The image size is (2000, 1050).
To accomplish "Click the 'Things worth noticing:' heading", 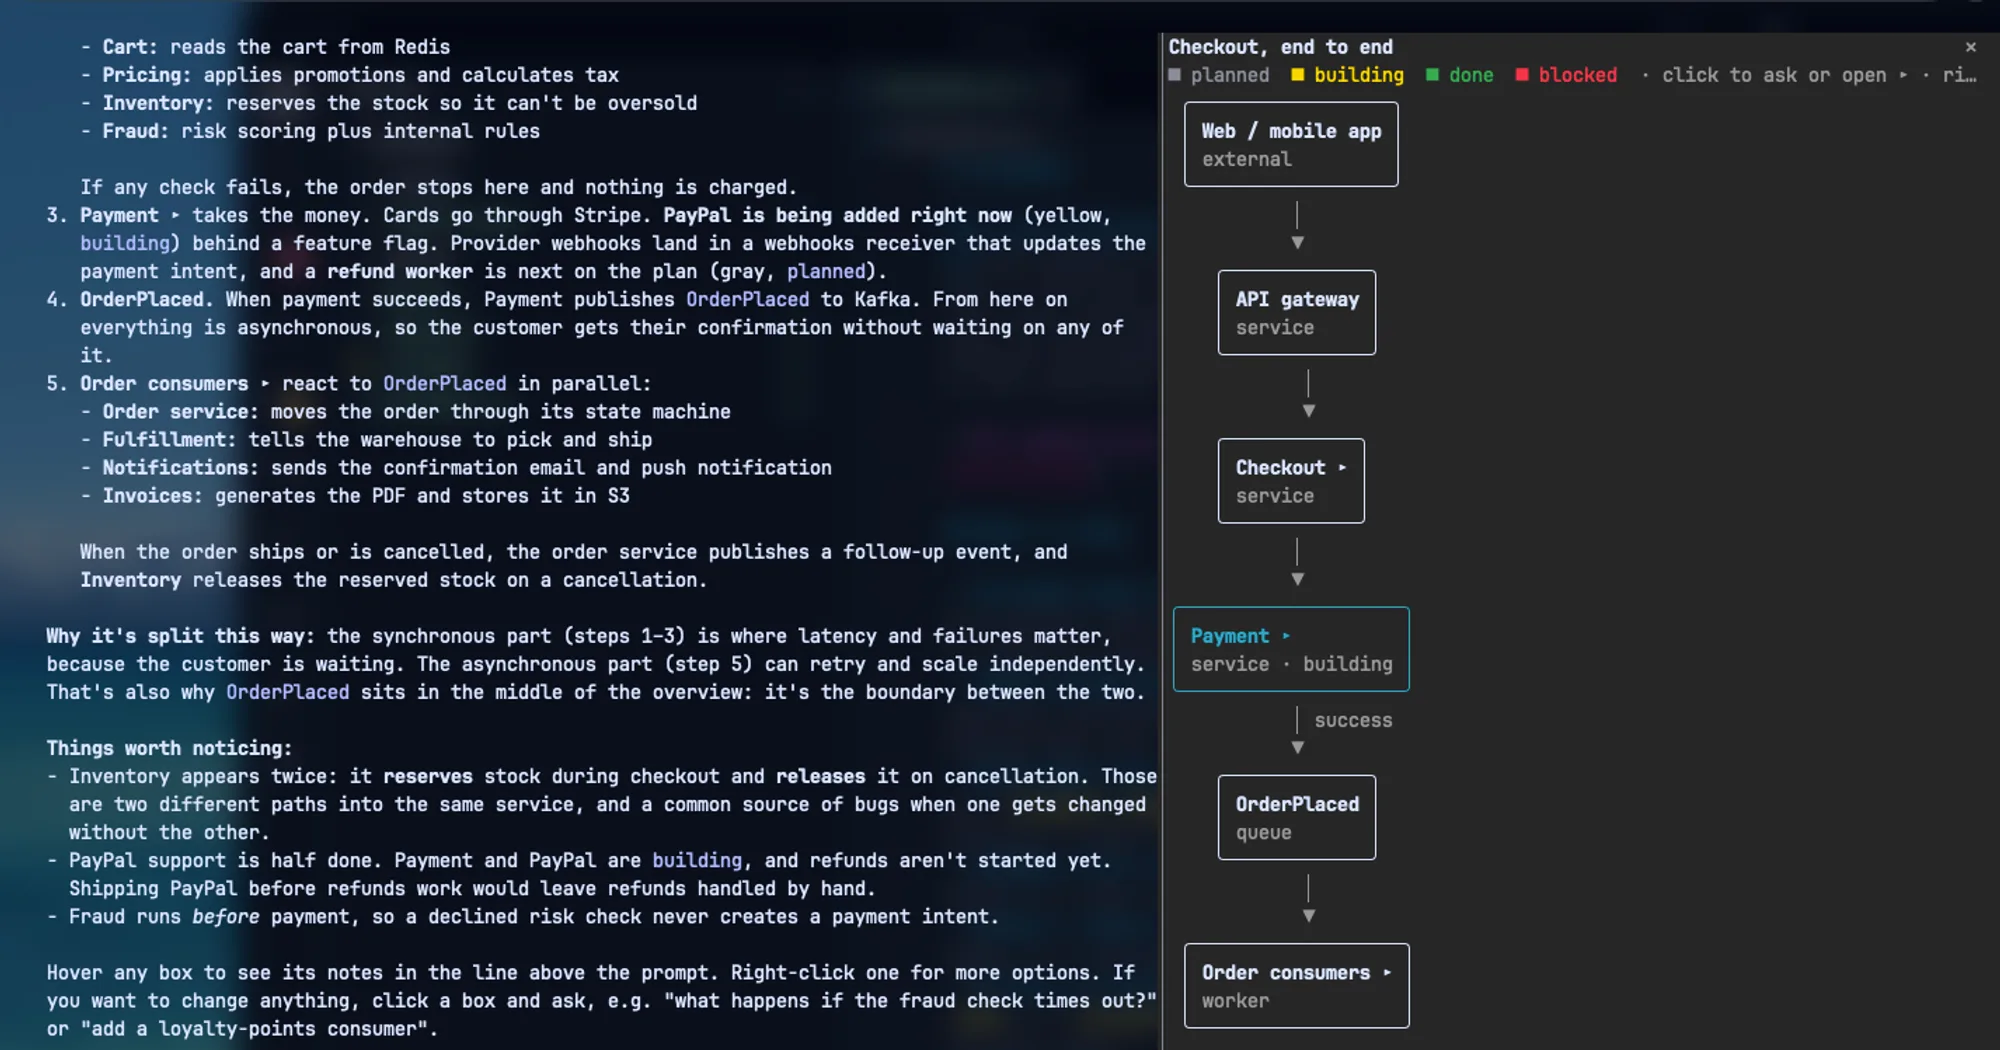I will pos(169,748).
